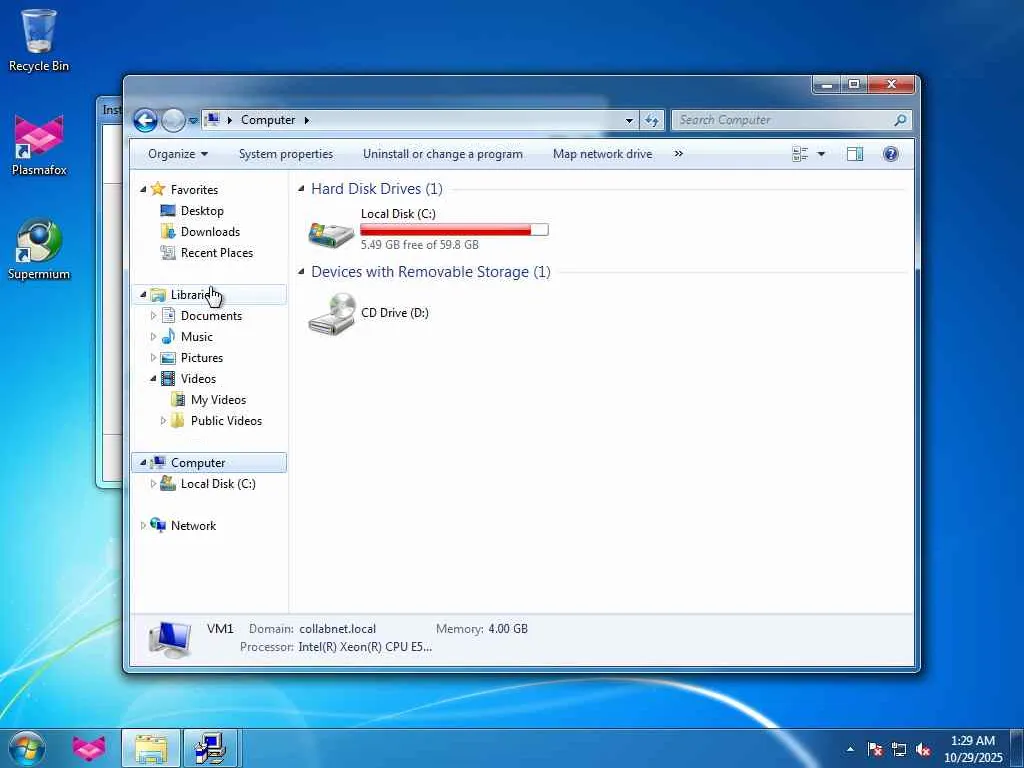Collapse the Computer tree node
The image size is (1024, 768).
[143, 462]
